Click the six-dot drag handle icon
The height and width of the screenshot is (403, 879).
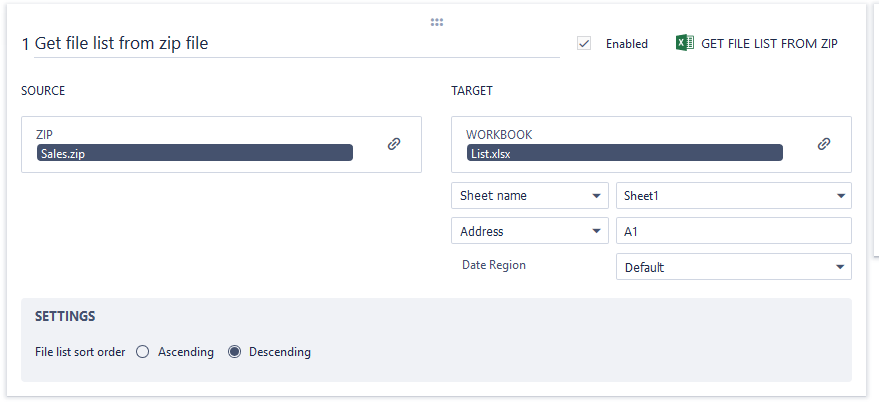coord(437,22)
